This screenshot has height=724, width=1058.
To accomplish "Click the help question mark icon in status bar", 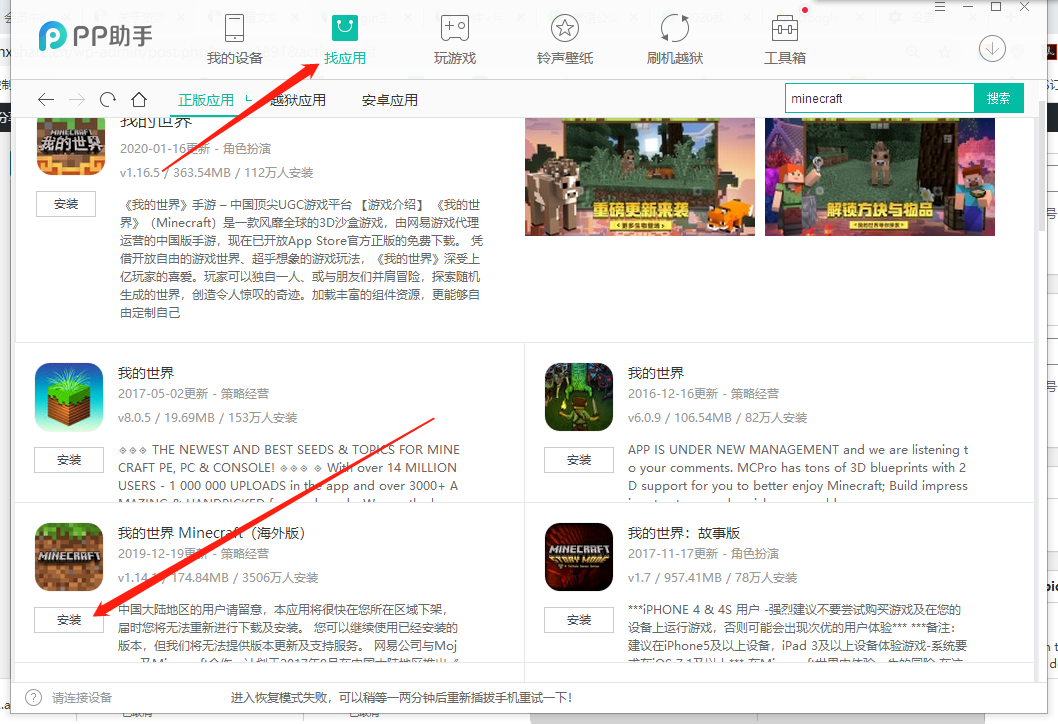I will 33,698.
